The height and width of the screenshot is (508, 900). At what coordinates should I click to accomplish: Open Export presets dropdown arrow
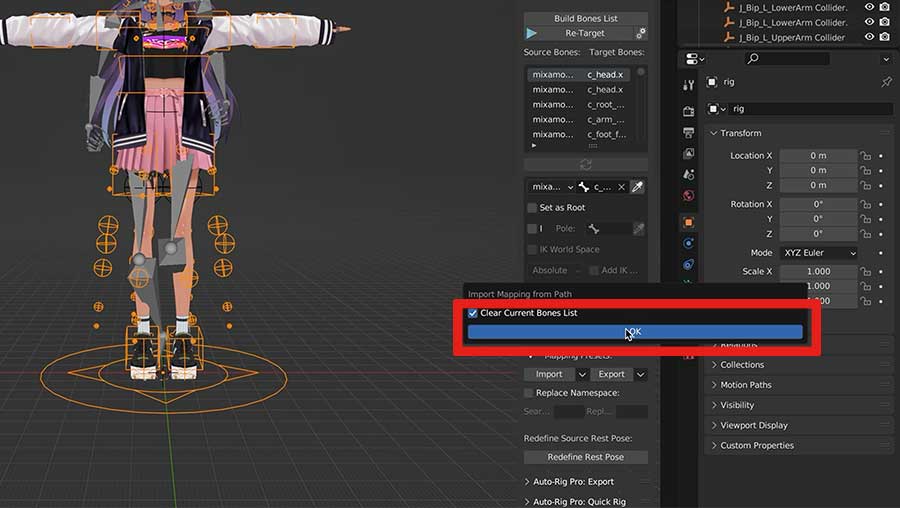point(641,375)
